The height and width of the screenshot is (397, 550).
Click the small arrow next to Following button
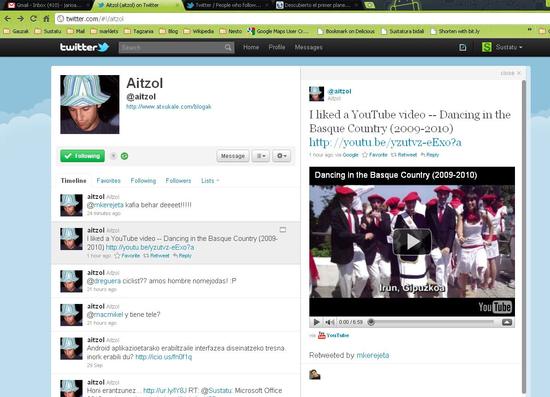[x=114, y=156]
